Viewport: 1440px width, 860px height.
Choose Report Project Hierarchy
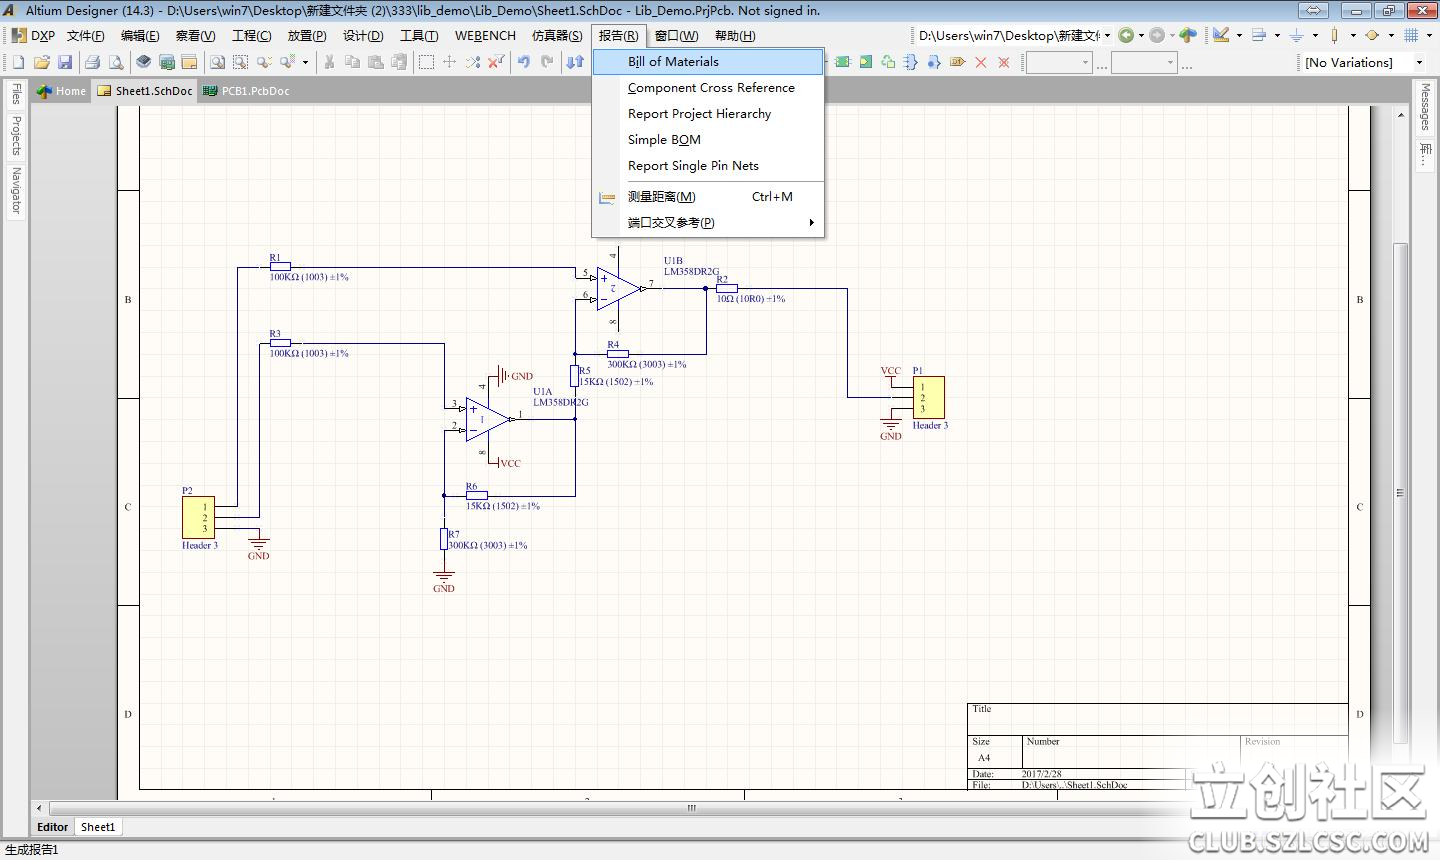tap(708, 114)
